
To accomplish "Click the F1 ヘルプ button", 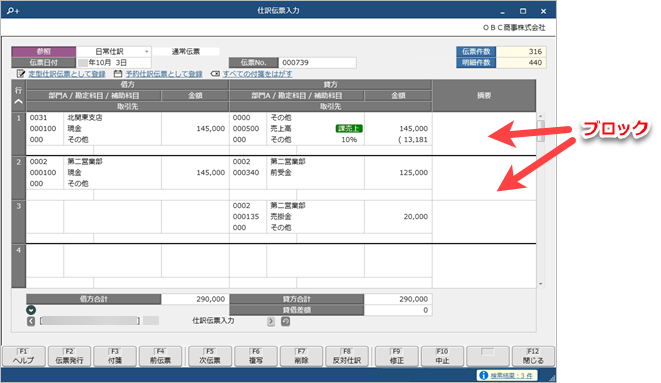I will coord(24,356).
